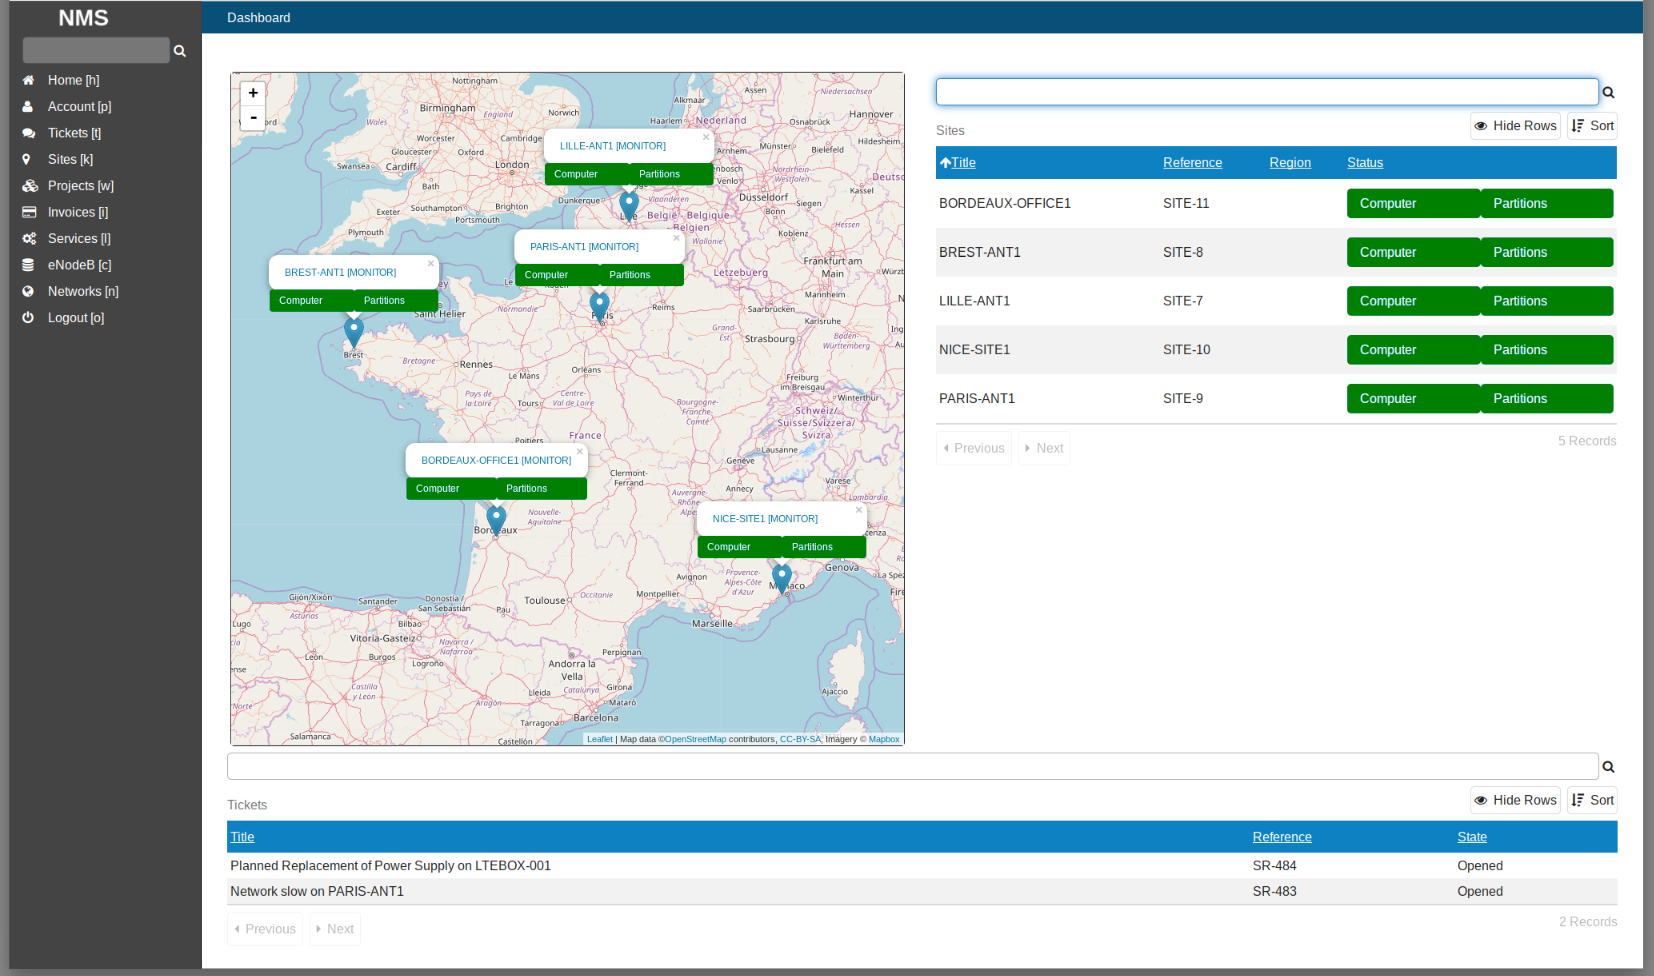The height and width of the screenshot is (976, 1654).
Task: Focus the Sites search input
Action: pyautogui.click(x=1267, y=92)
